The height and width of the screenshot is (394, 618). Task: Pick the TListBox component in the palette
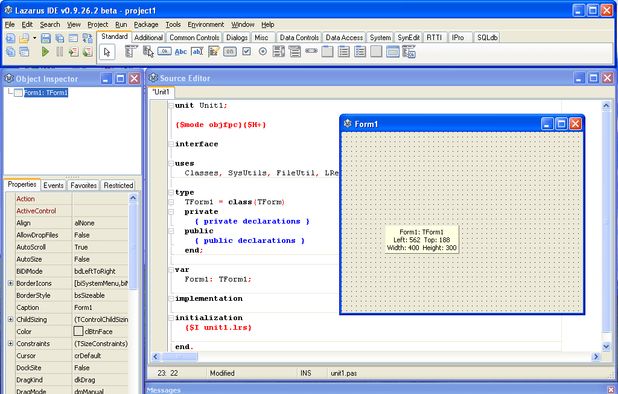(x=279, y=52)
